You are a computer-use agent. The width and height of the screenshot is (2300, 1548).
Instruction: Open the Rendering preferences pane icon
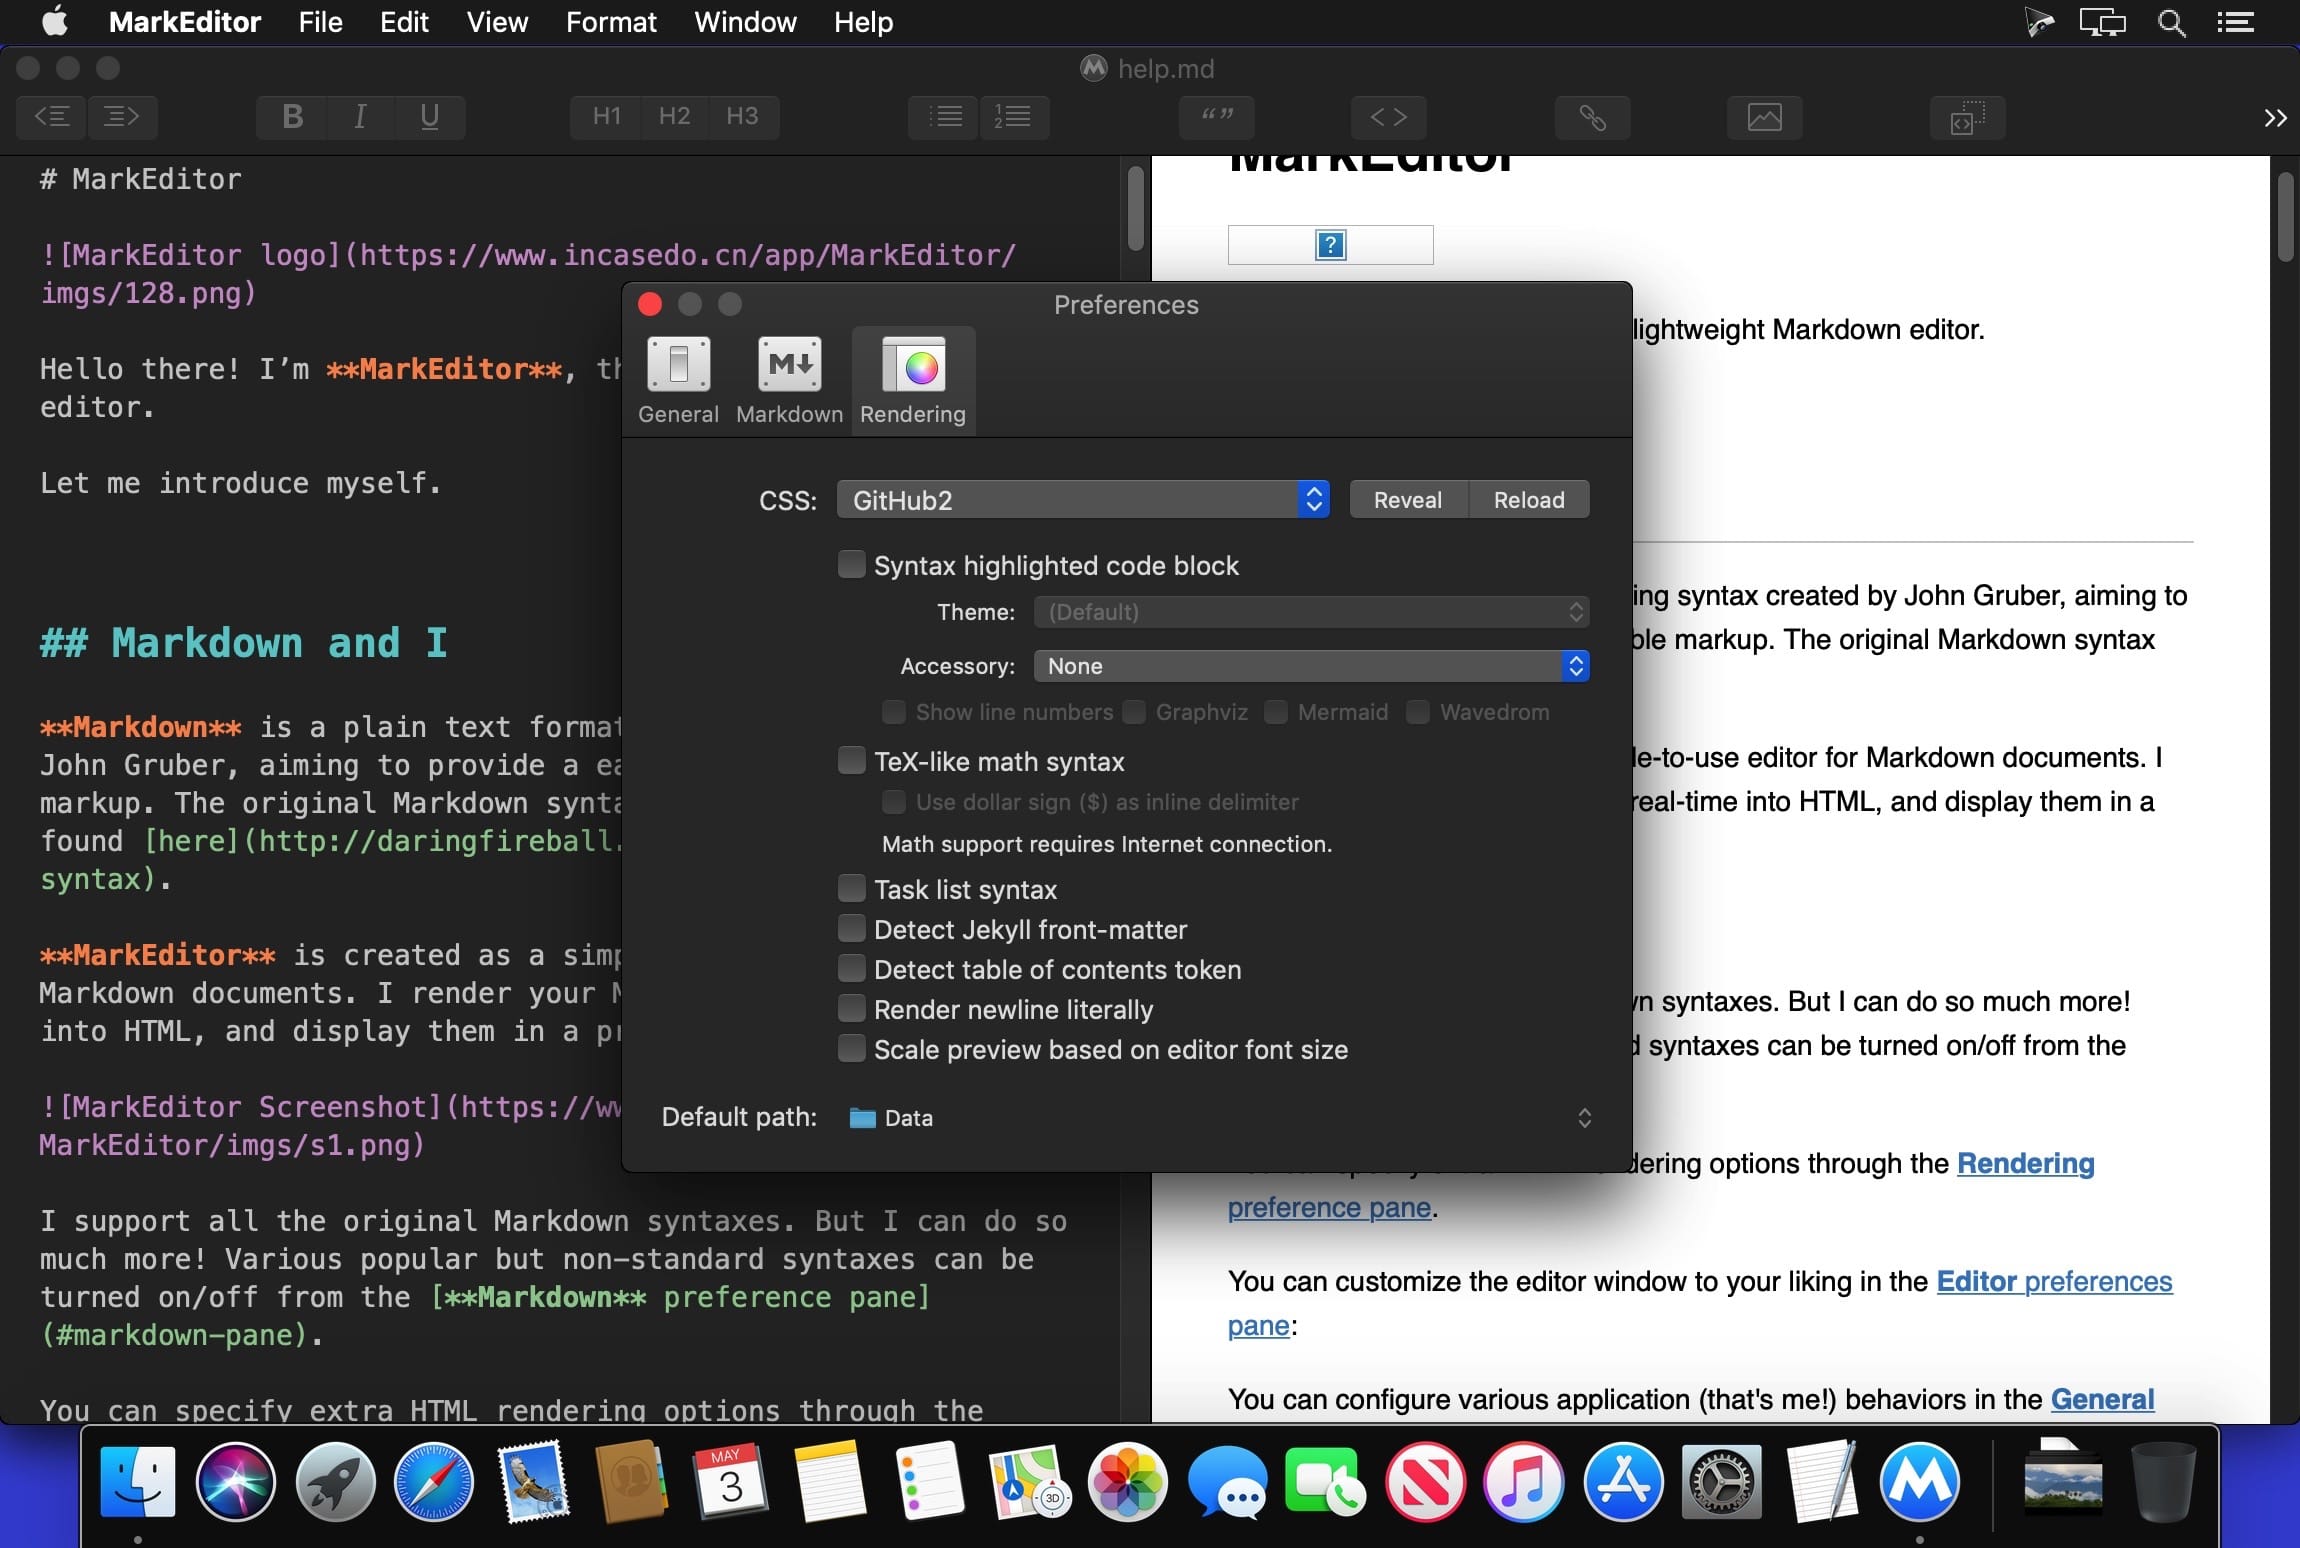913,381
